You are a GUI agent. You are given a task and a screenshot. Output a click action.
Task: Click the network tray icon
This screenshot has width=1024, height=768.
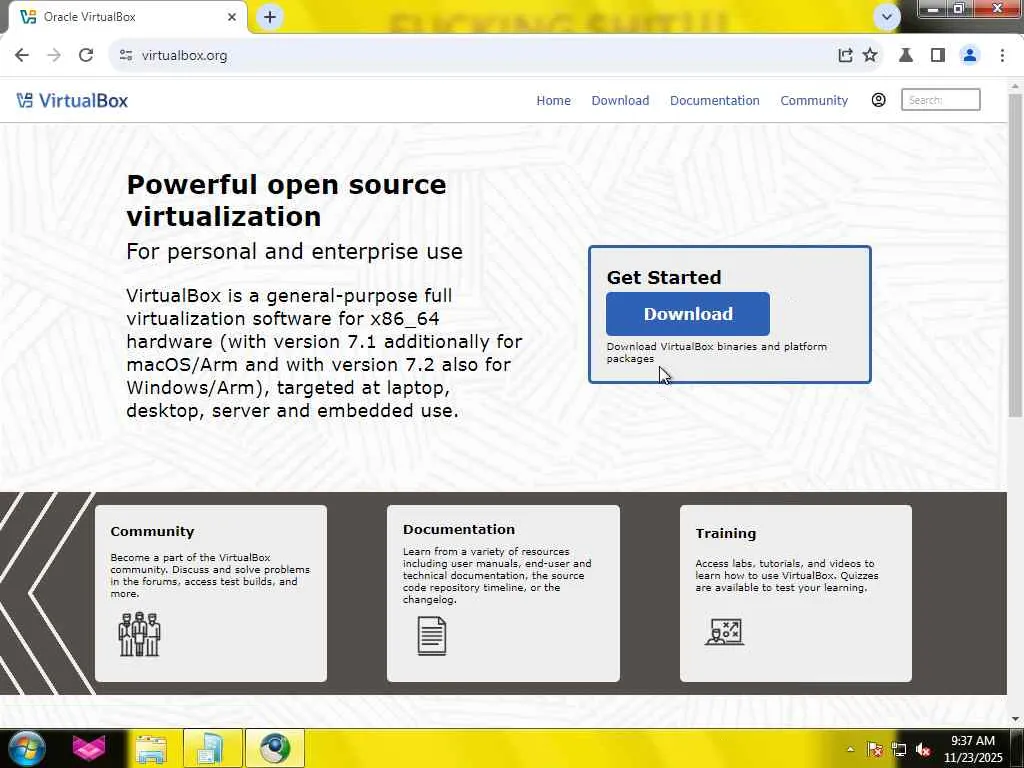(899, 749)
